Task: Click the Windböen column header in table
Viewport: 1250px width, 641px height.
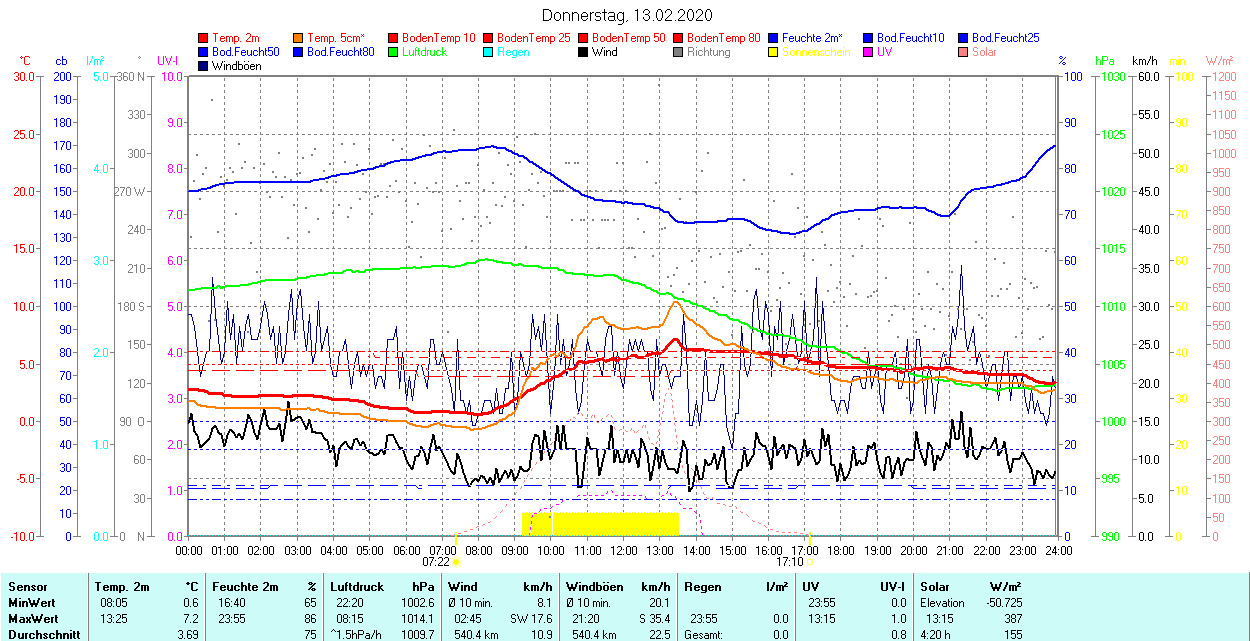Action: click(596, 587)
